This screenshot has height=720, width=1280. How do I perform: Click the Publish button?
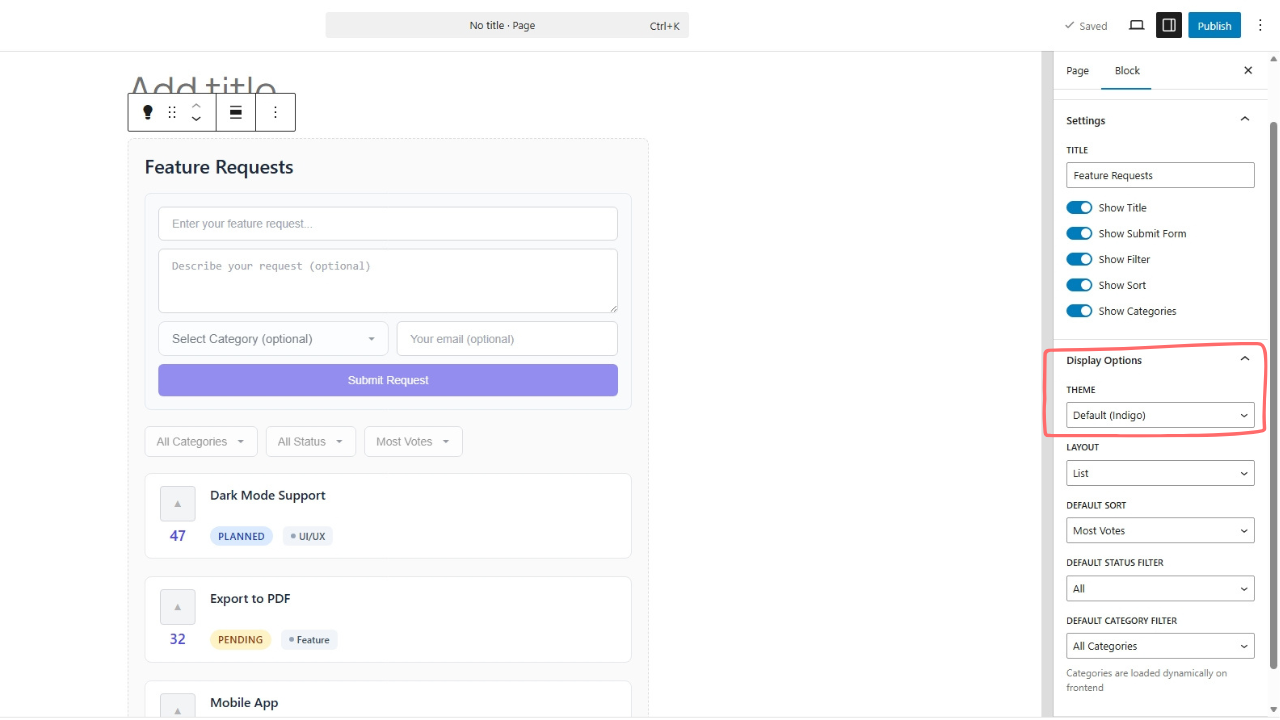[x=1214, y=25]
